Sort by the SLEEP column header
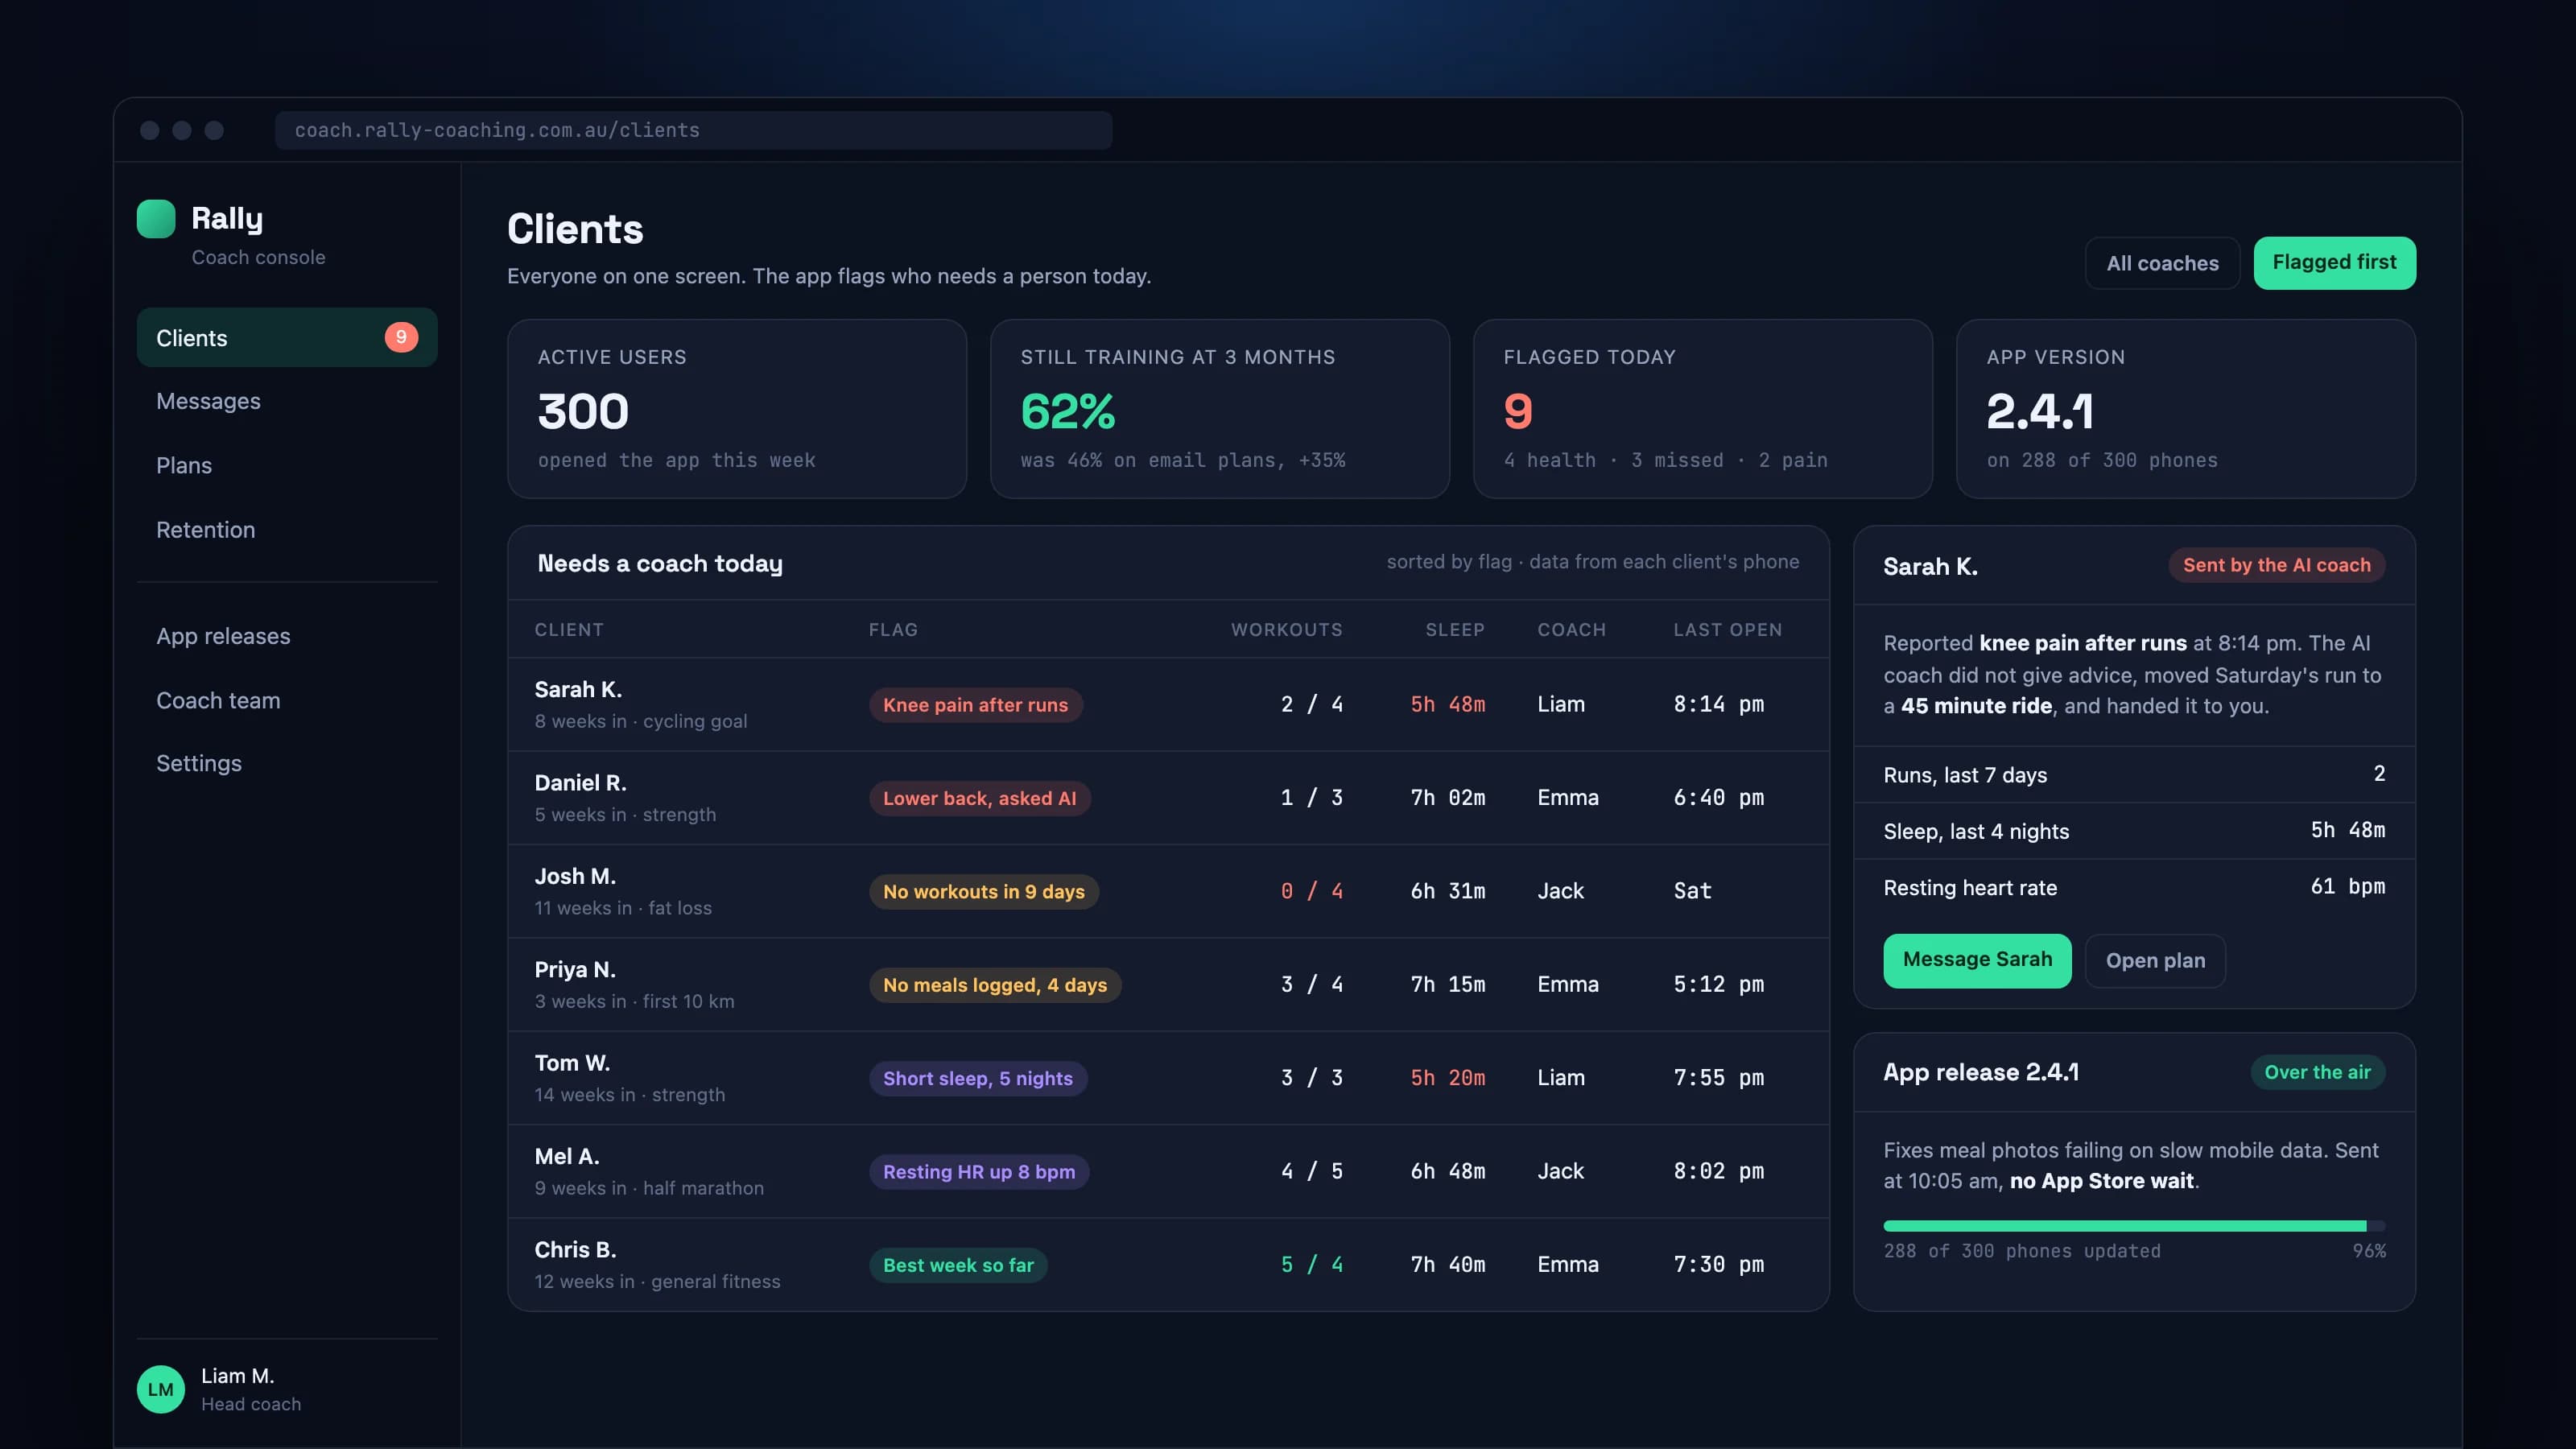The image size is (2576, 1449). click(x=1454, y=629)
